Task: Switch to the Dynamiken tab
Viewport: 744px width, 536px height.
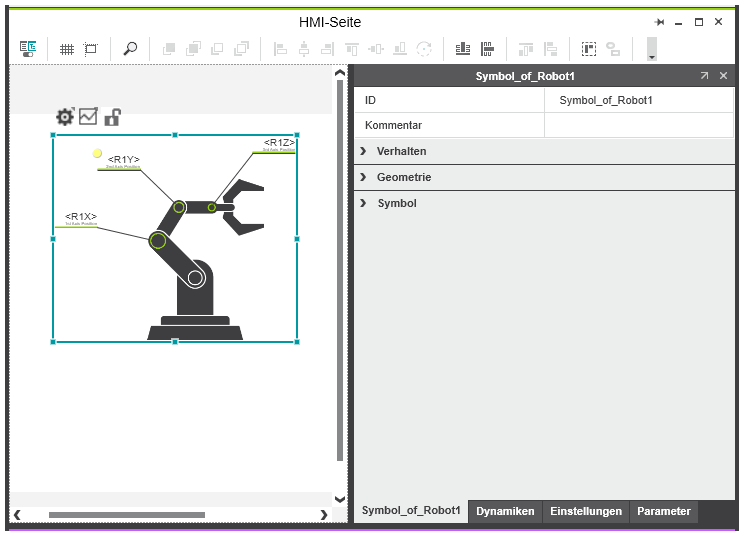Action: 505,511
